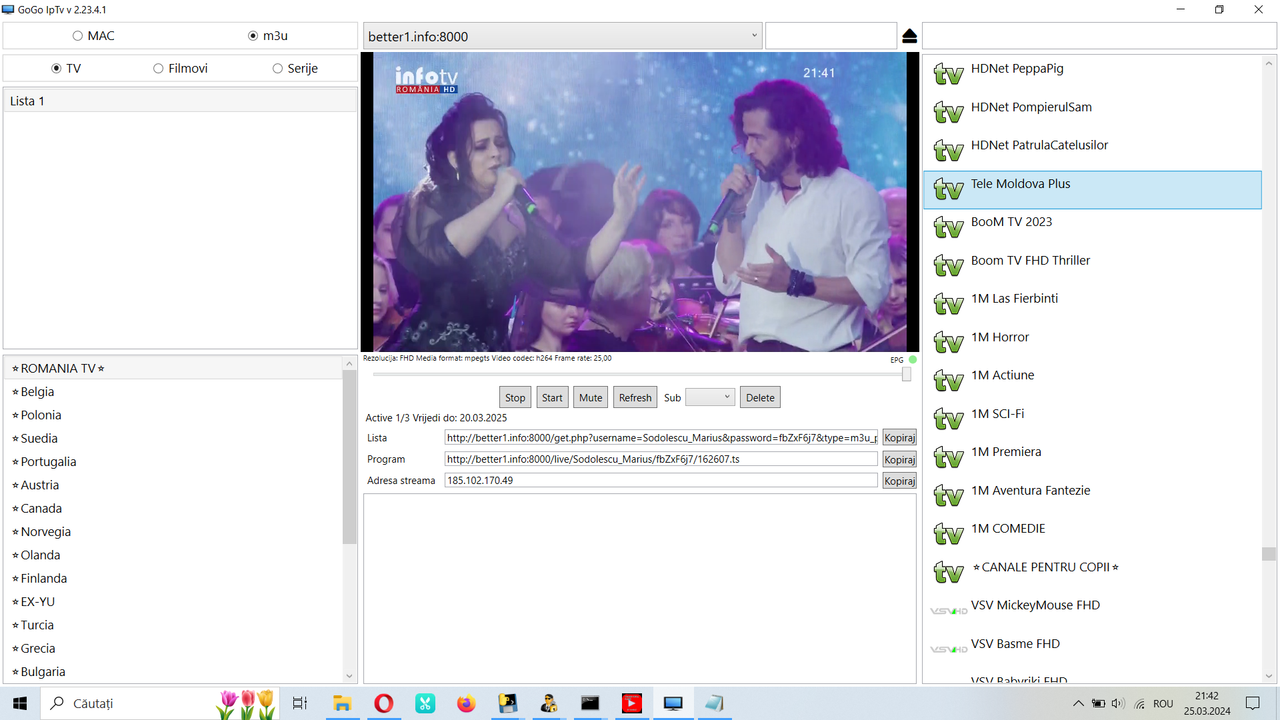This screenshot has width=1280, height=720.
Task: Click the TV icon next to HDNet PeppaPig
Action: tap(948, 74)
